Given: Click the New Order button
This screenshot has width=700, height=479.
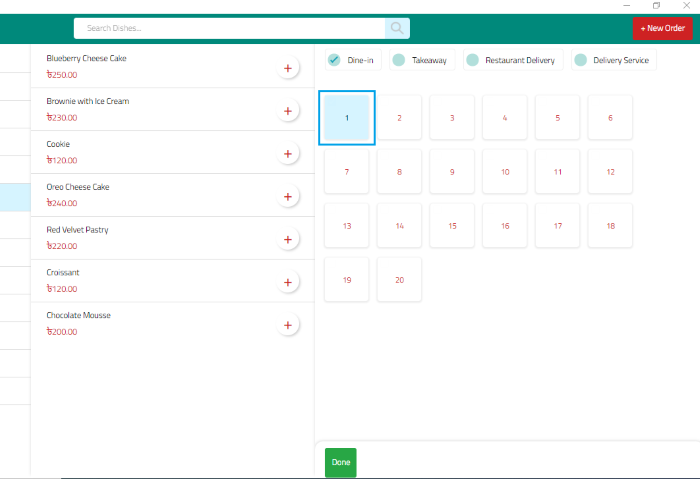Looking at the screenshot, I should [662, 28].
